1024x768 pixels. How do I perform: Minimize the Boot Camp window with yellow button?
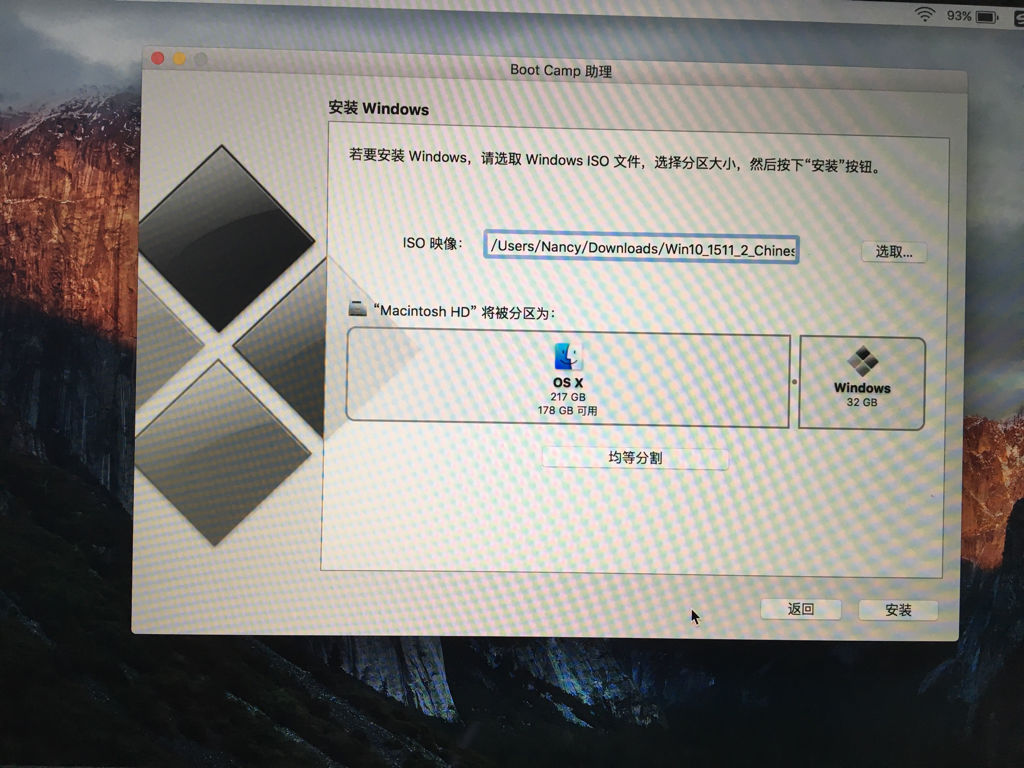pyautogui.click(x=179, y=59)
